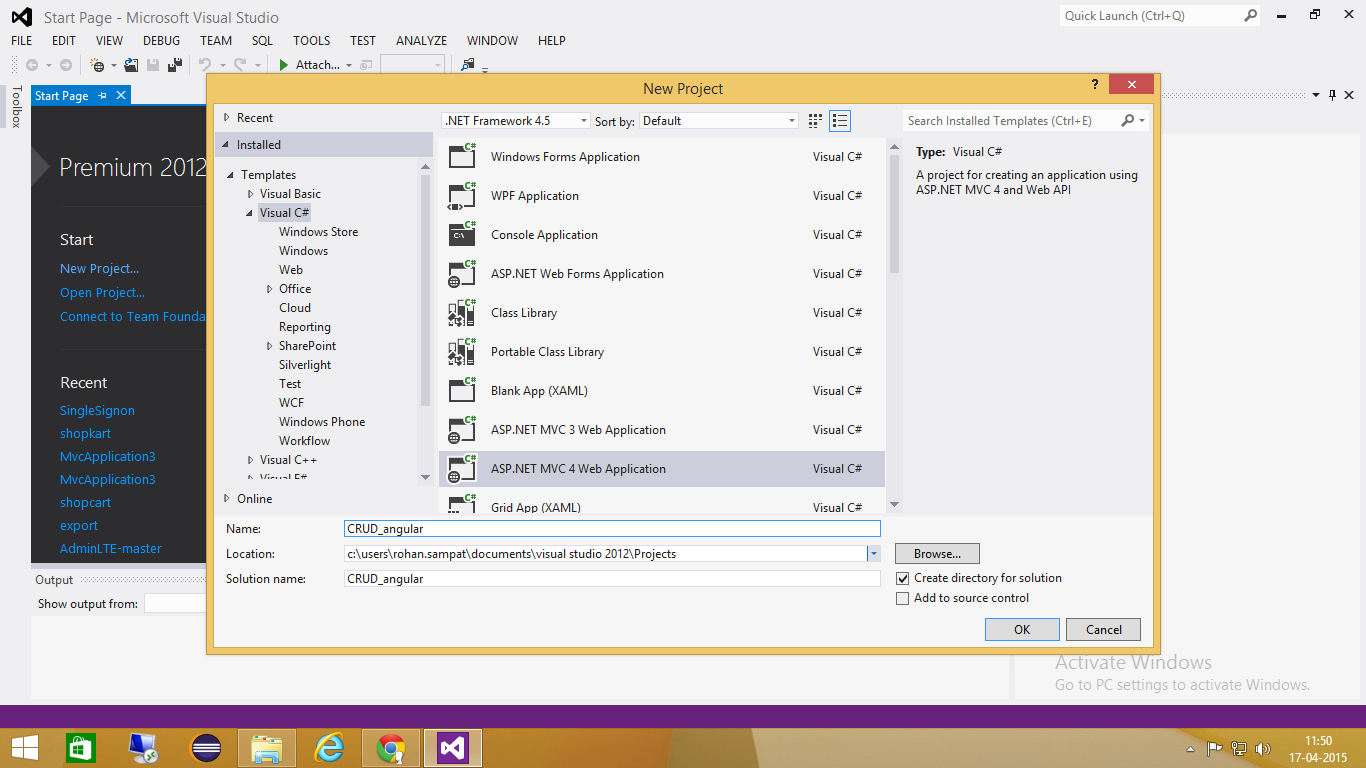
Task: Click the Browse... button
Action: coord(937,553)
